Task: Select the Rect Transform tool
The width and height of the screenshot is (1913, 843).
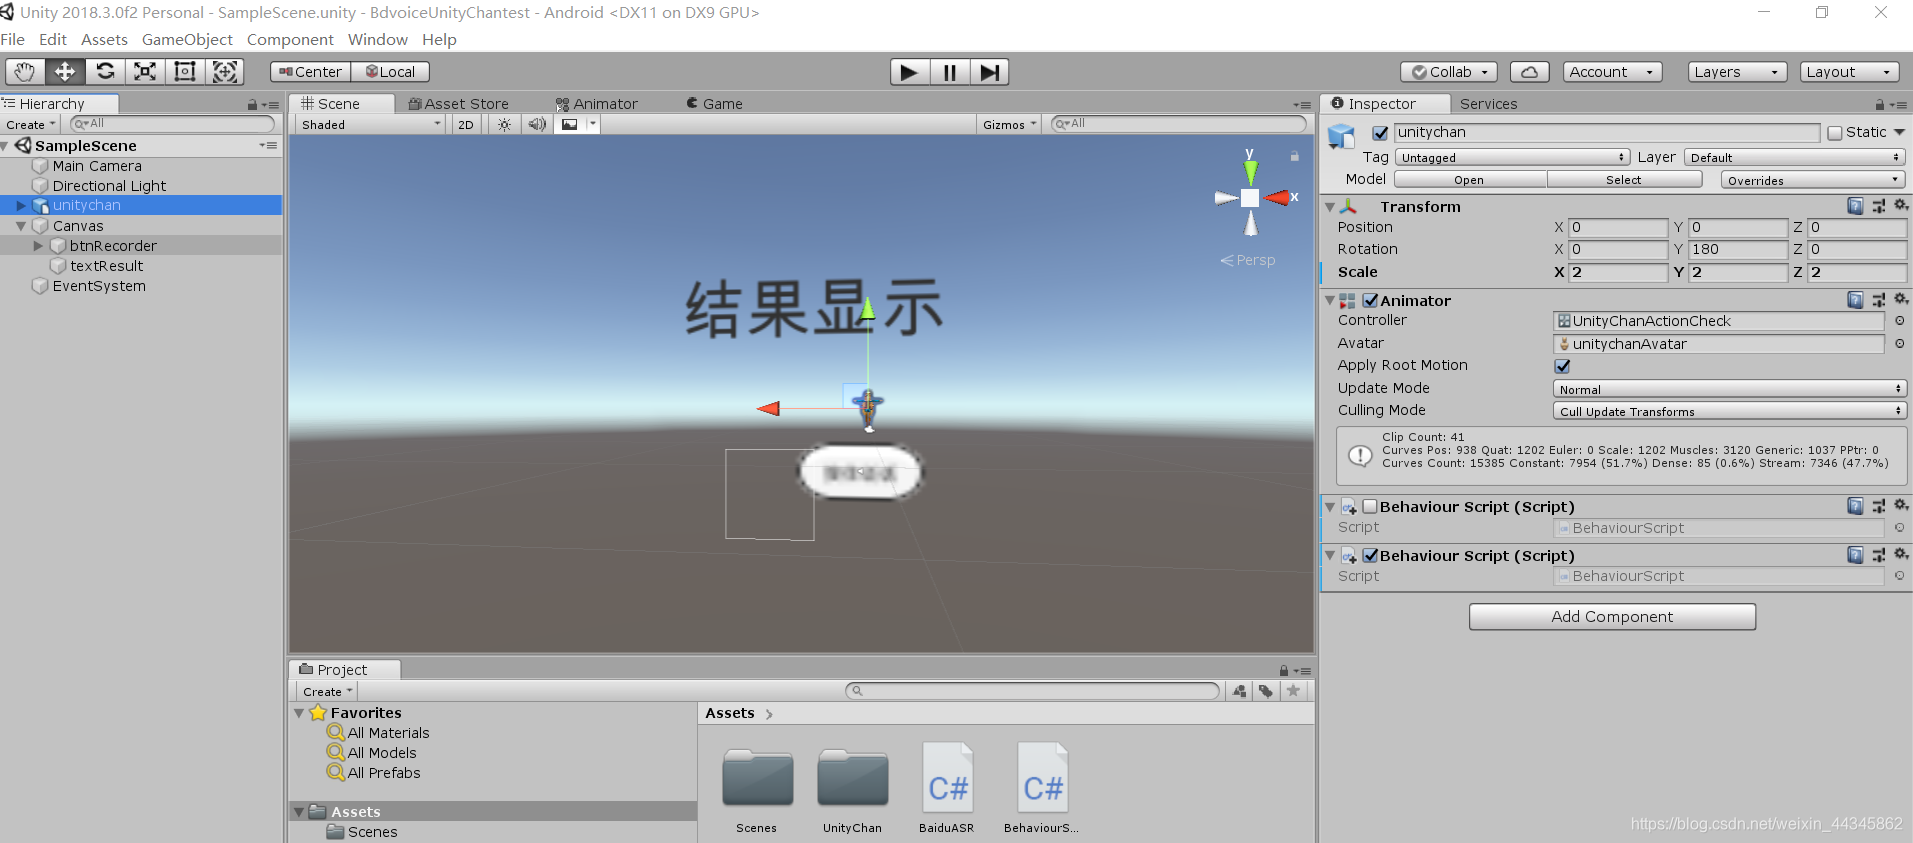Action: tap(185, 71)
